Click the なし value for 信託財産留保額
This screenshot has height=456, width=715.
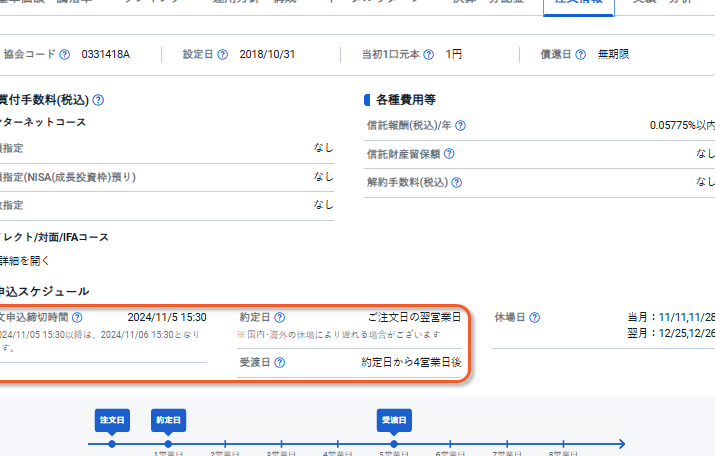coord(705,154)
